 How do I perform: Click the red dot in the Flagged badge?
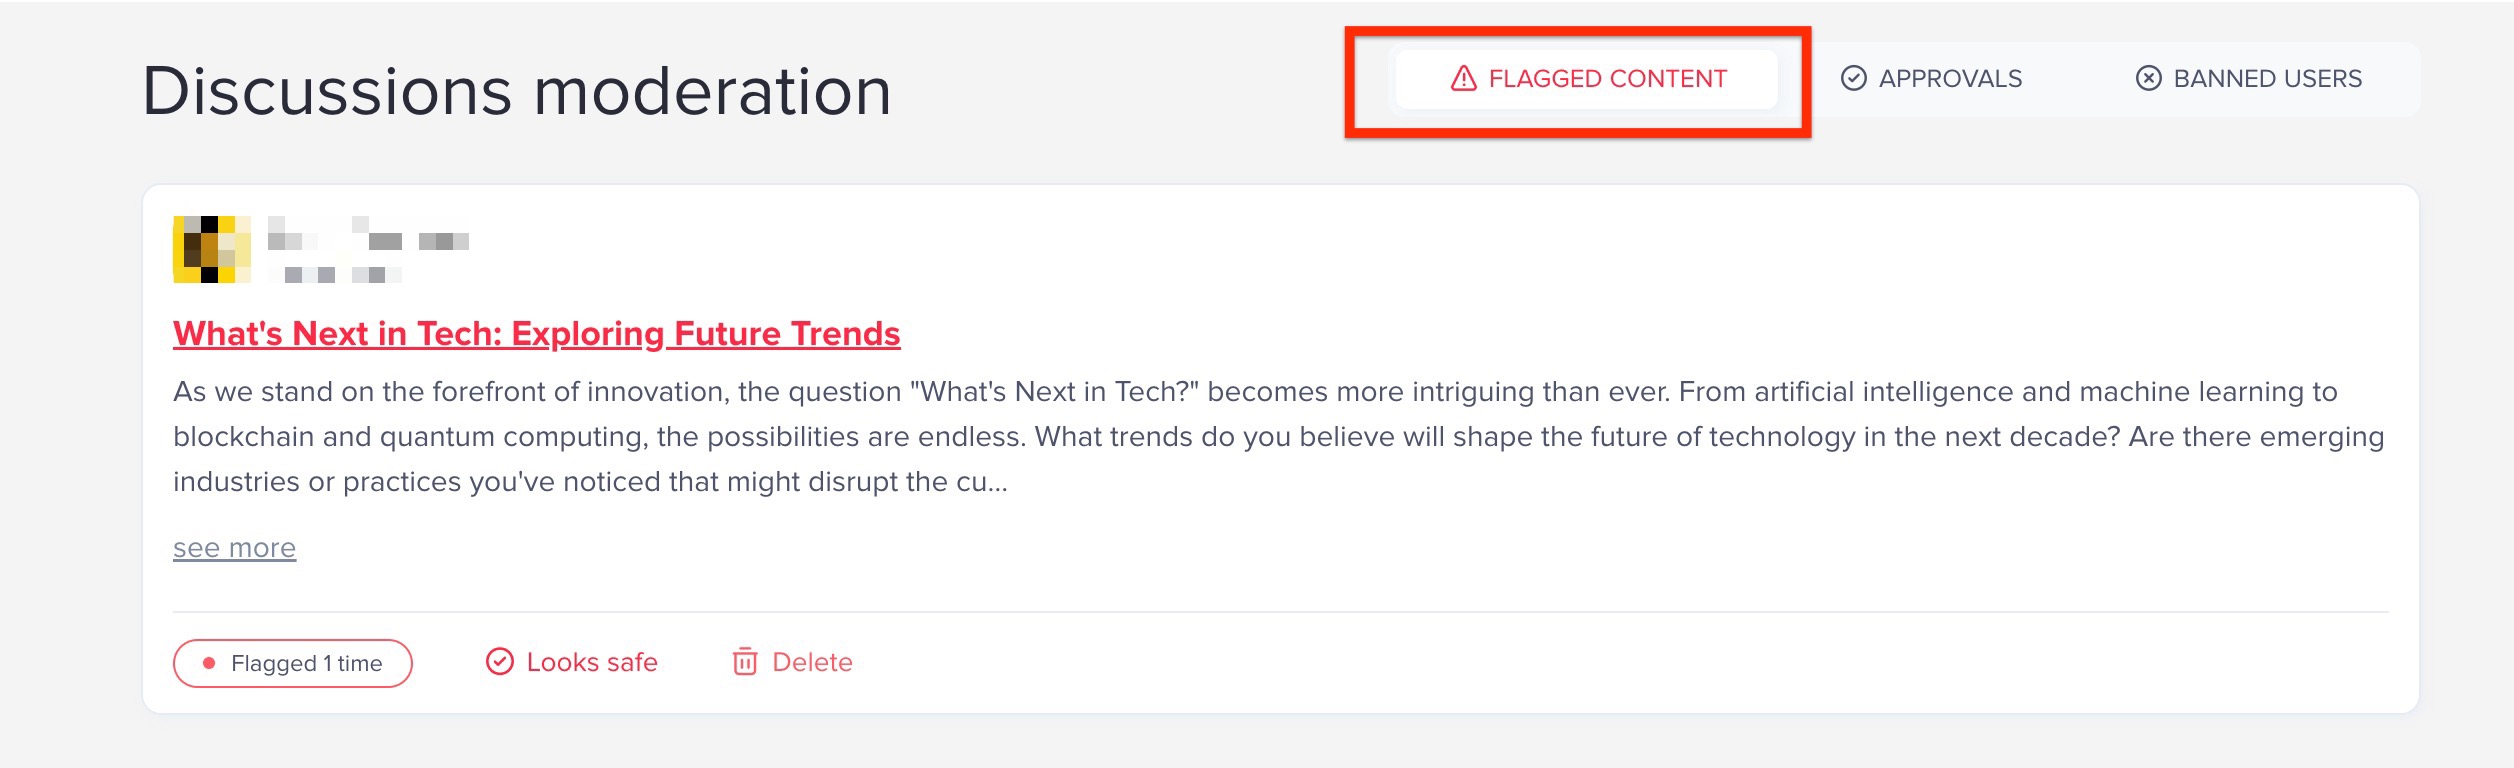point(209,663)
